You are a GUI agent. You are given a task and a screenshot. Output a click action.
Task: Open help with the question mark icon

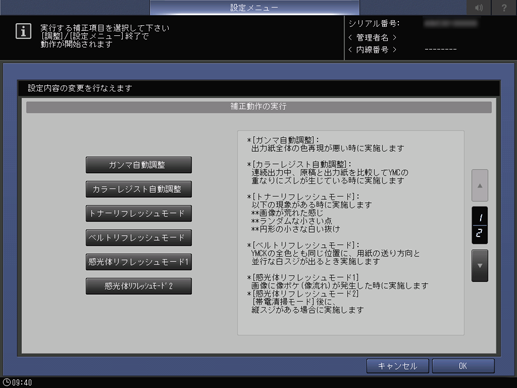point(504,7)
